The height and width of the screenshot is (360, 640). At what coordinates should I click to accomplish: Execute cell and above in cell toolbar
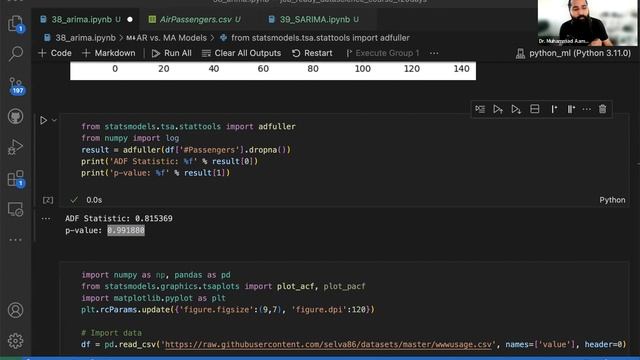498,109
